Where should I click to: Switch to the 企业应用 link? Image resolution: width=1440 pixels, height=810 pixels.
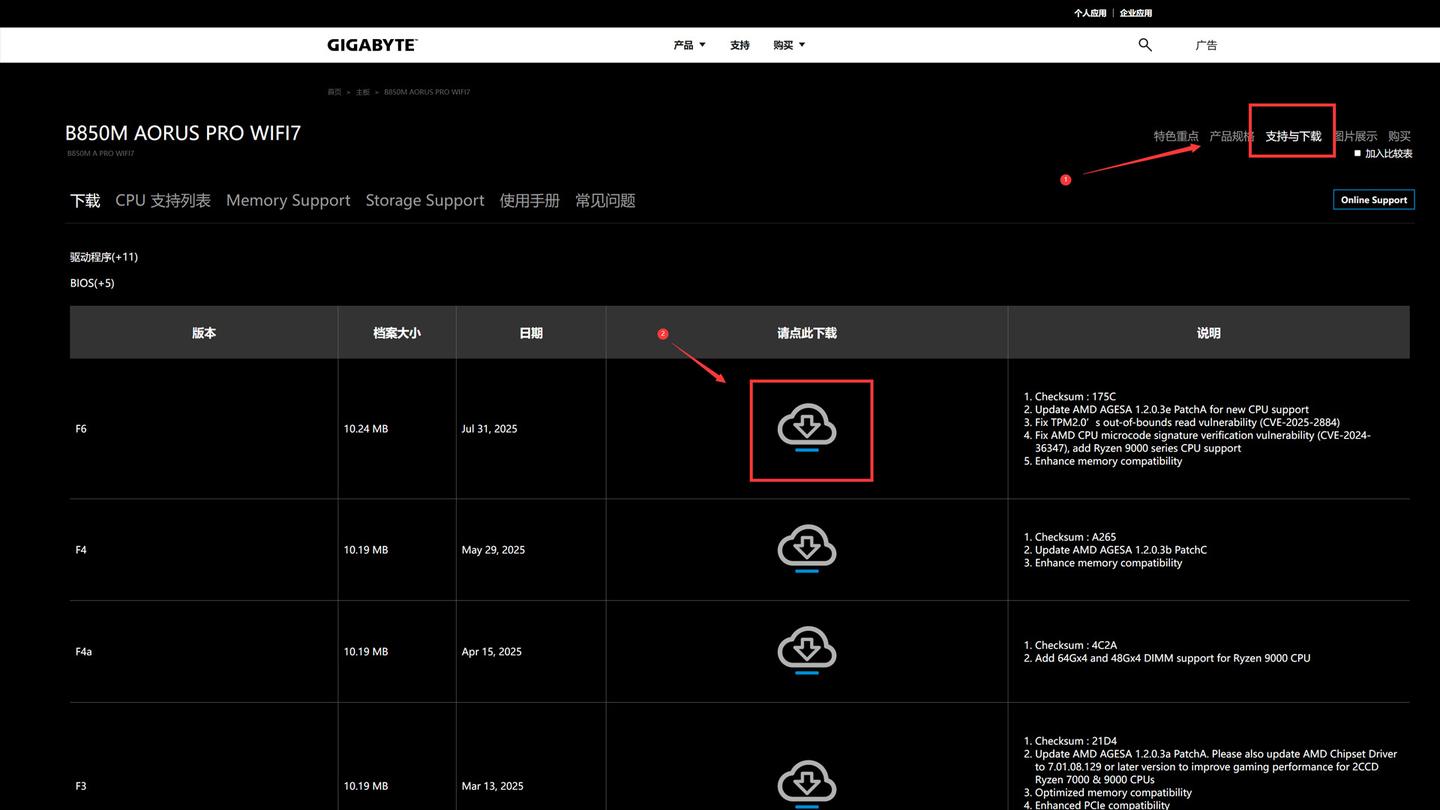1136,13
